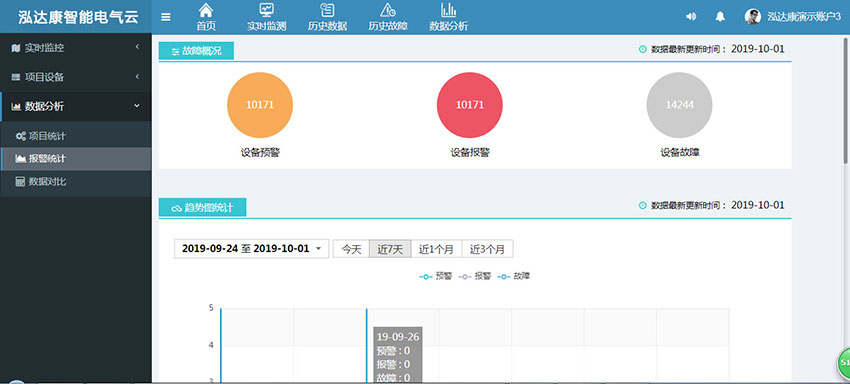Click the 泓达康智能电气云 logo title
The height and width of the screenshot is (384, 850).
pyautogui.click(x=78, y=17)
